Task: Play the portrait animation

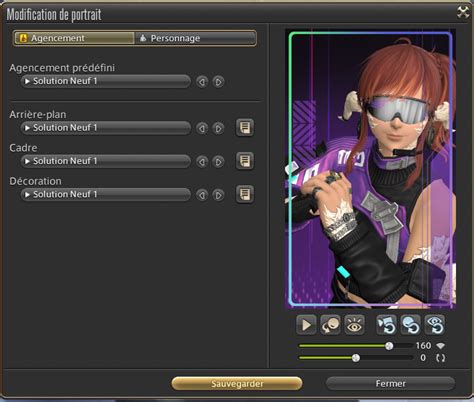Action: pyautogui.click(x=306, y=325)
